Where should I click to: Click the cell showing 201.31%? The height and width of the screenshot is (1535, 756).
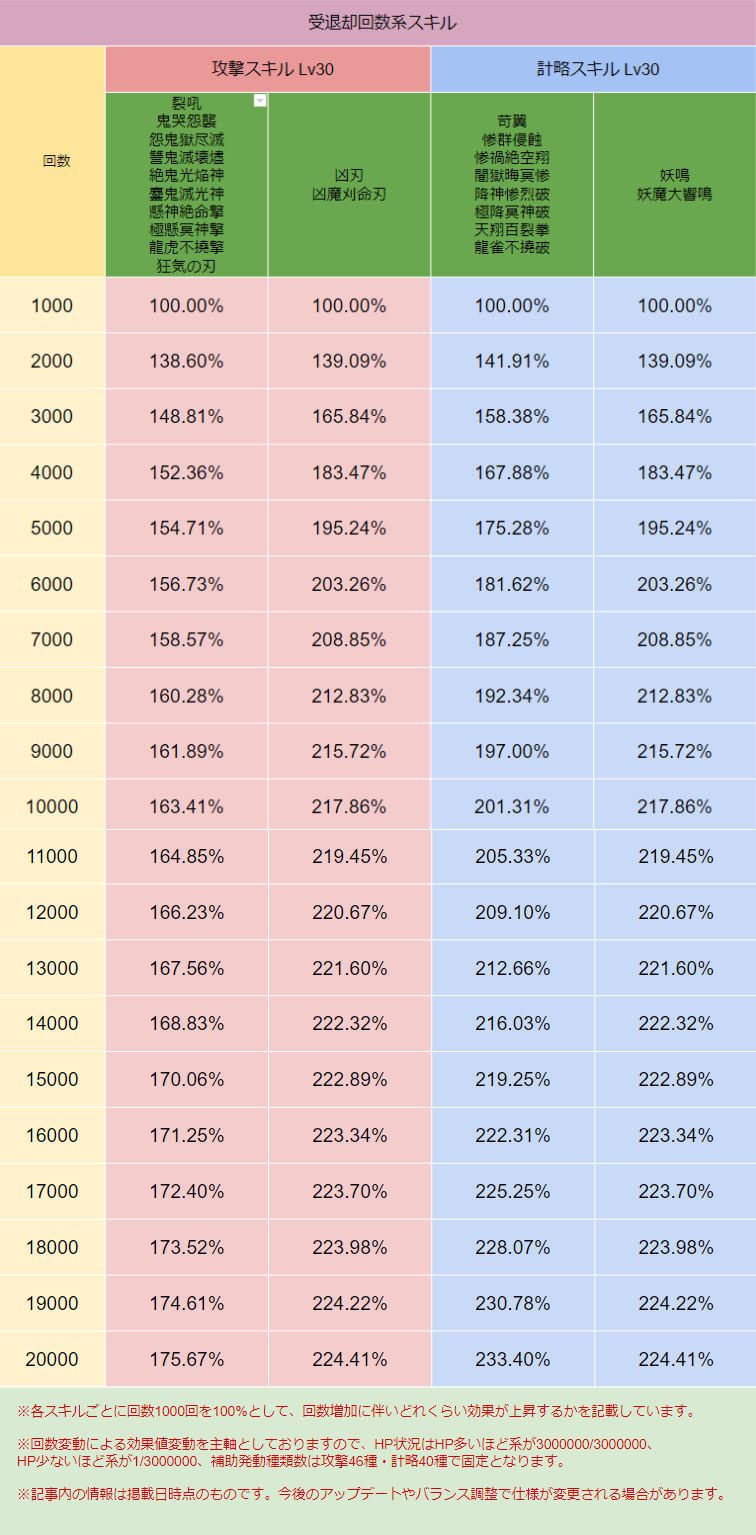512,807
